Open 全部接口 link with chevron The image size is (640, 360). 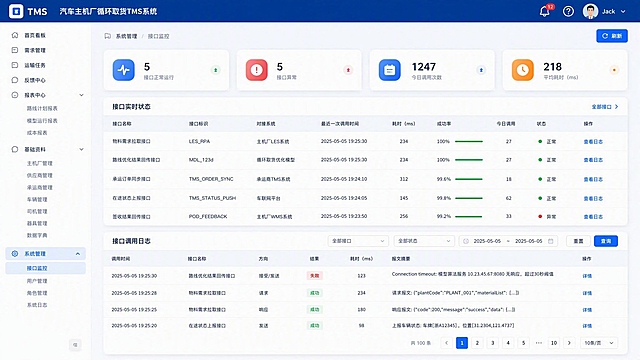(605, 107)
